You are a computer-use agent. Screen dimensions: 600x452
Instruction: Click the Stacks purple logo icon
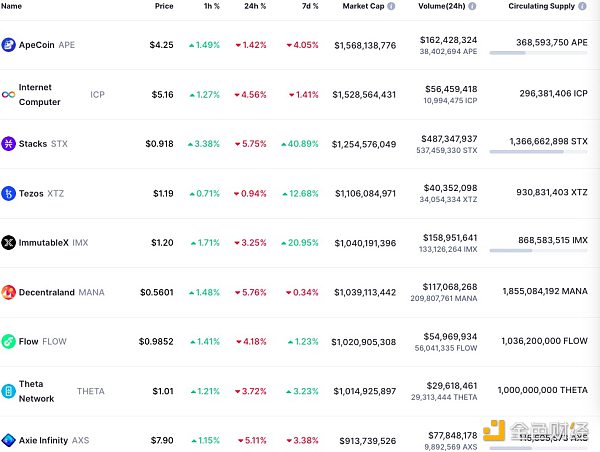tap(9, 144)
